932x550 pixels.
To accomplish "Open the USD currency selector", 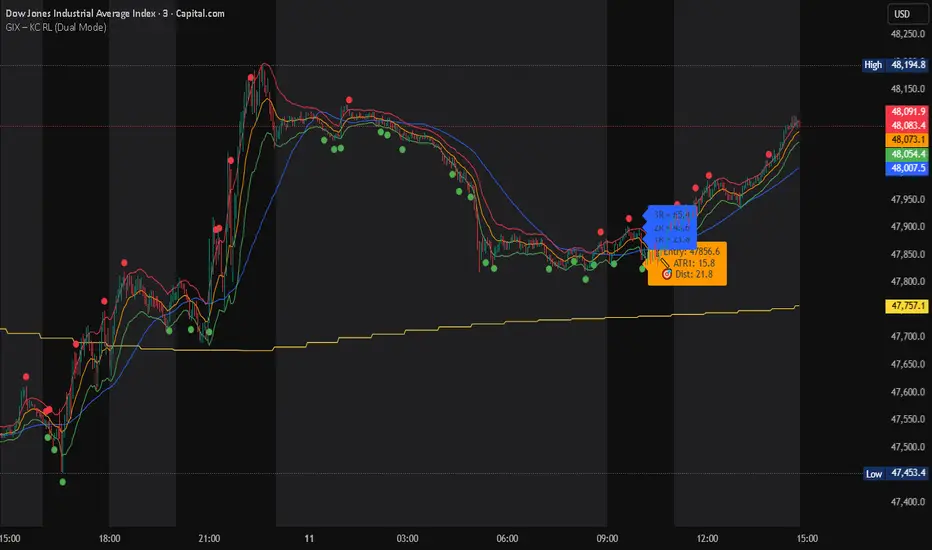I will (907, 14).
